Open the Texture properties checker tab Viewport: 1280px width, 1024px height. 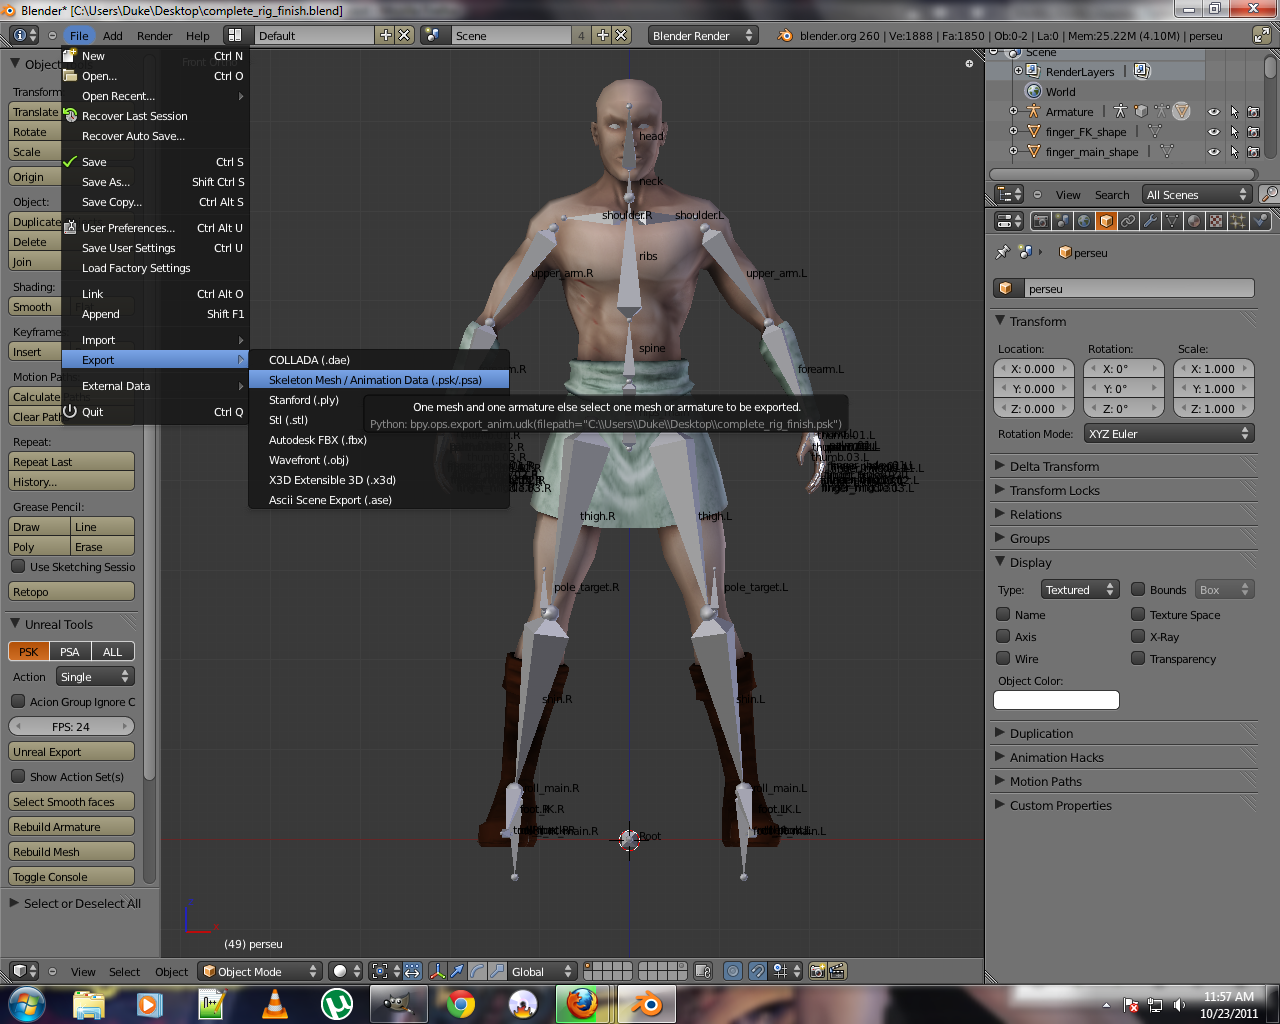[x=1216, y=221]
